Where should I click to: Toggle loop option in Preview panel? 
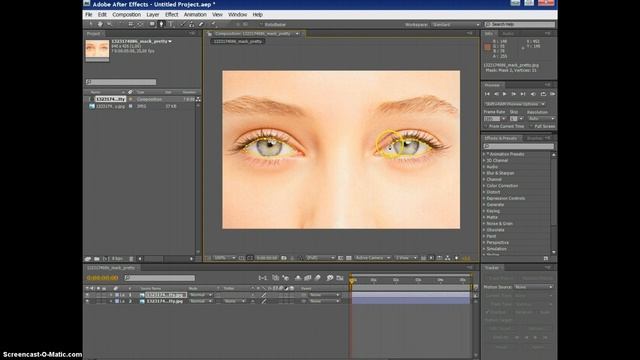point(543,94)
